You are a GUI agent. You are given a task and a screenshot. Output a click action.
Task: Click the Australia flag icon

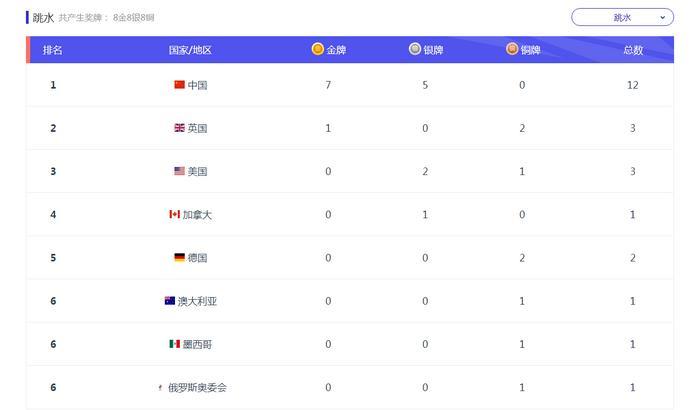pyautogui.click(x=170, y=301)
